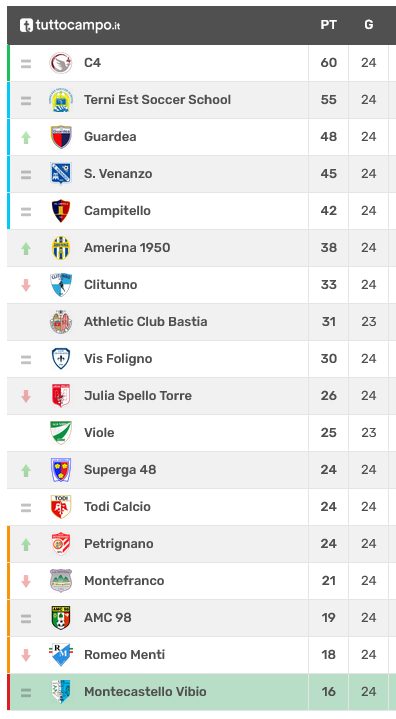396x719 pixels.
Task: Select the AMC 98 team logo
Action: tap(61, 618)
